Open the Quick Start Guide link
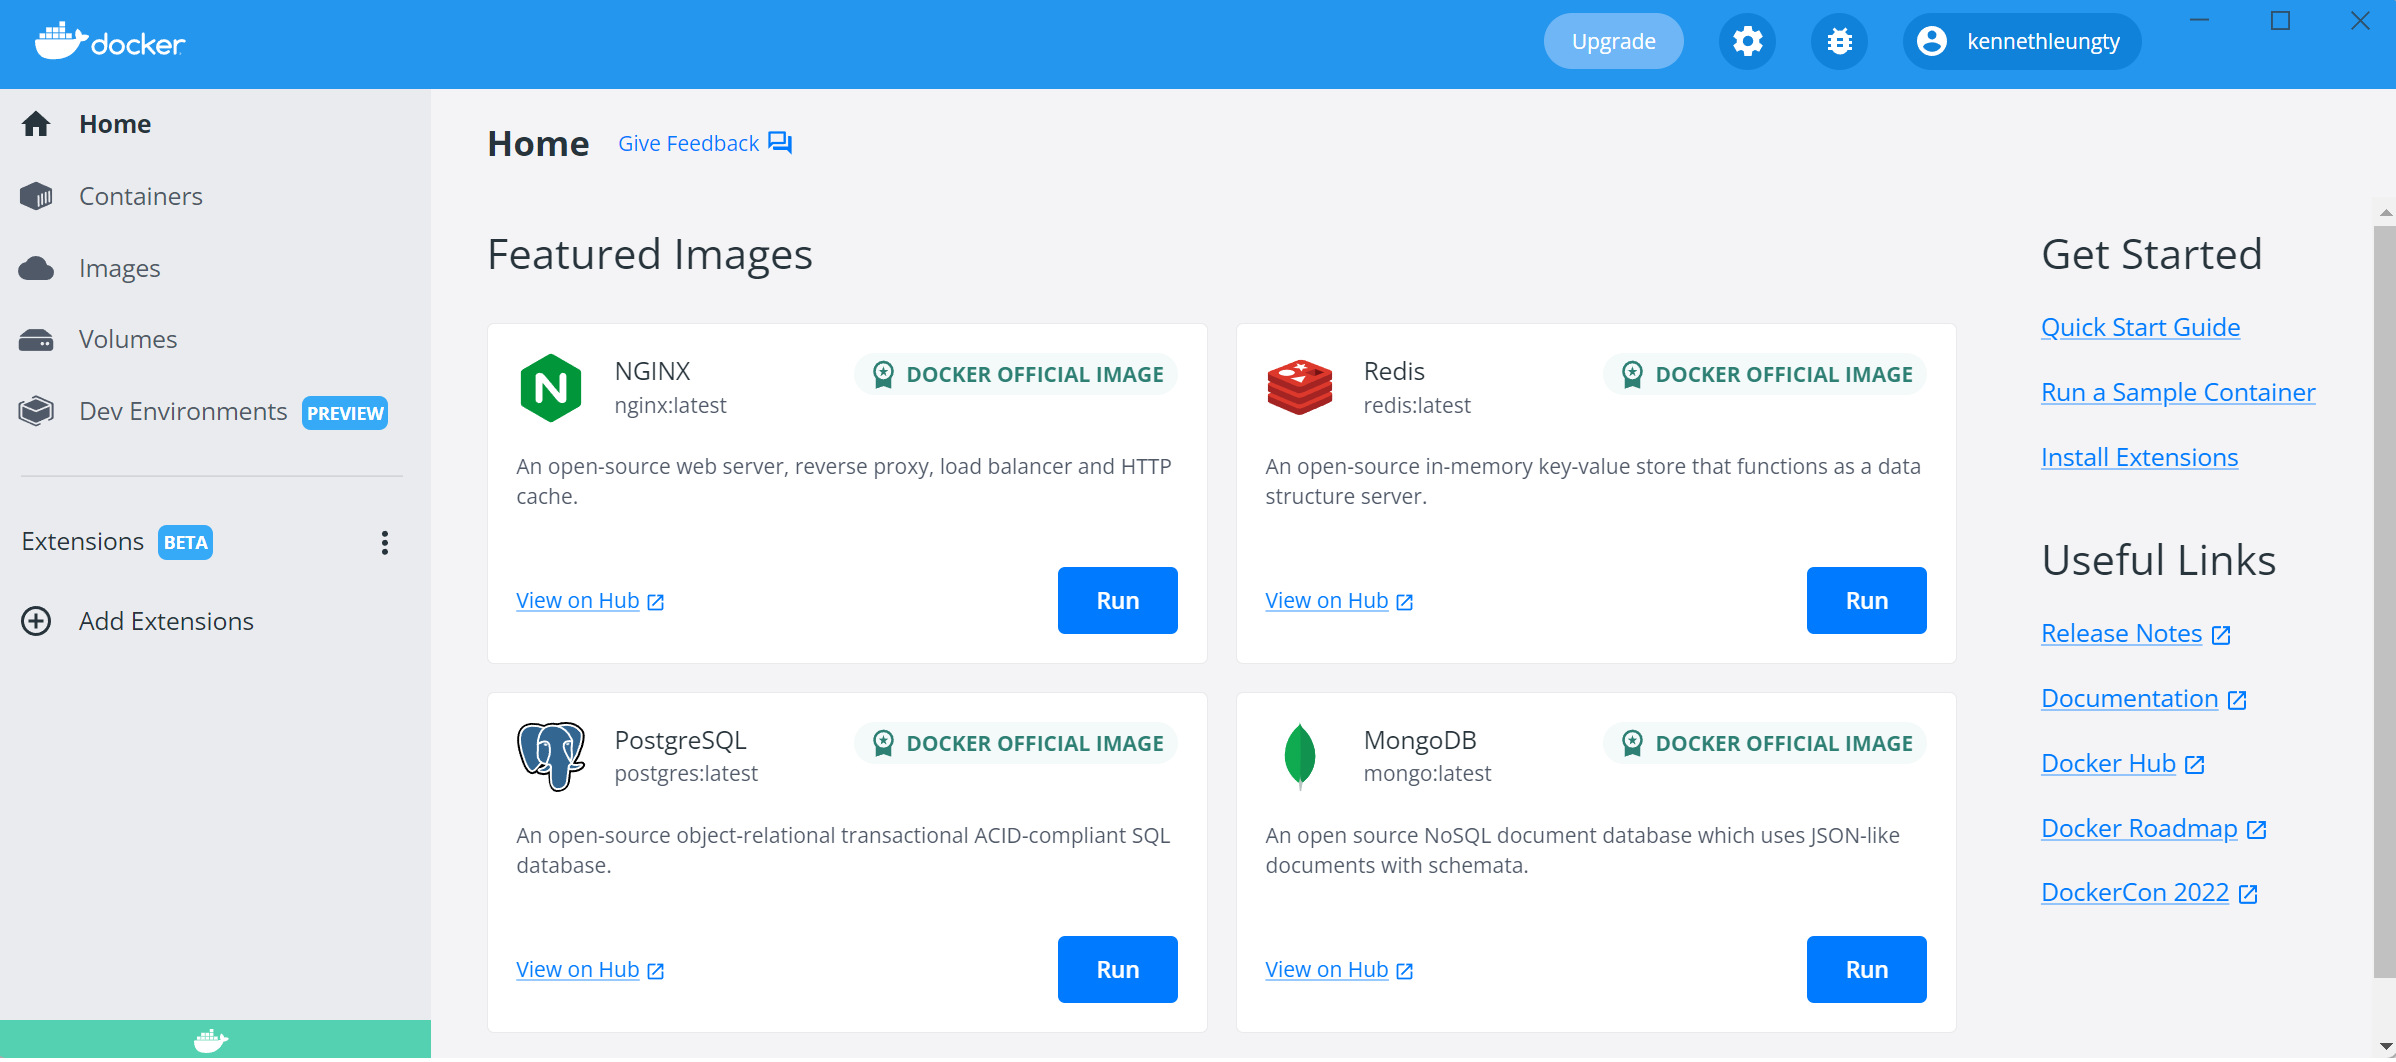 pos(2140,328)
